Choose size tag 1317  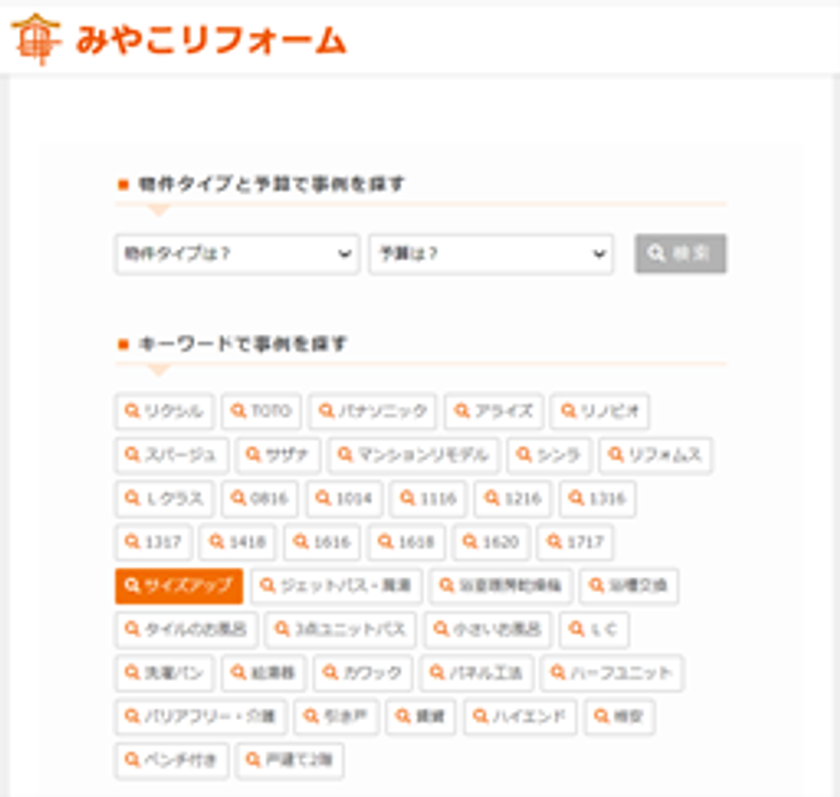coord(153,542)
